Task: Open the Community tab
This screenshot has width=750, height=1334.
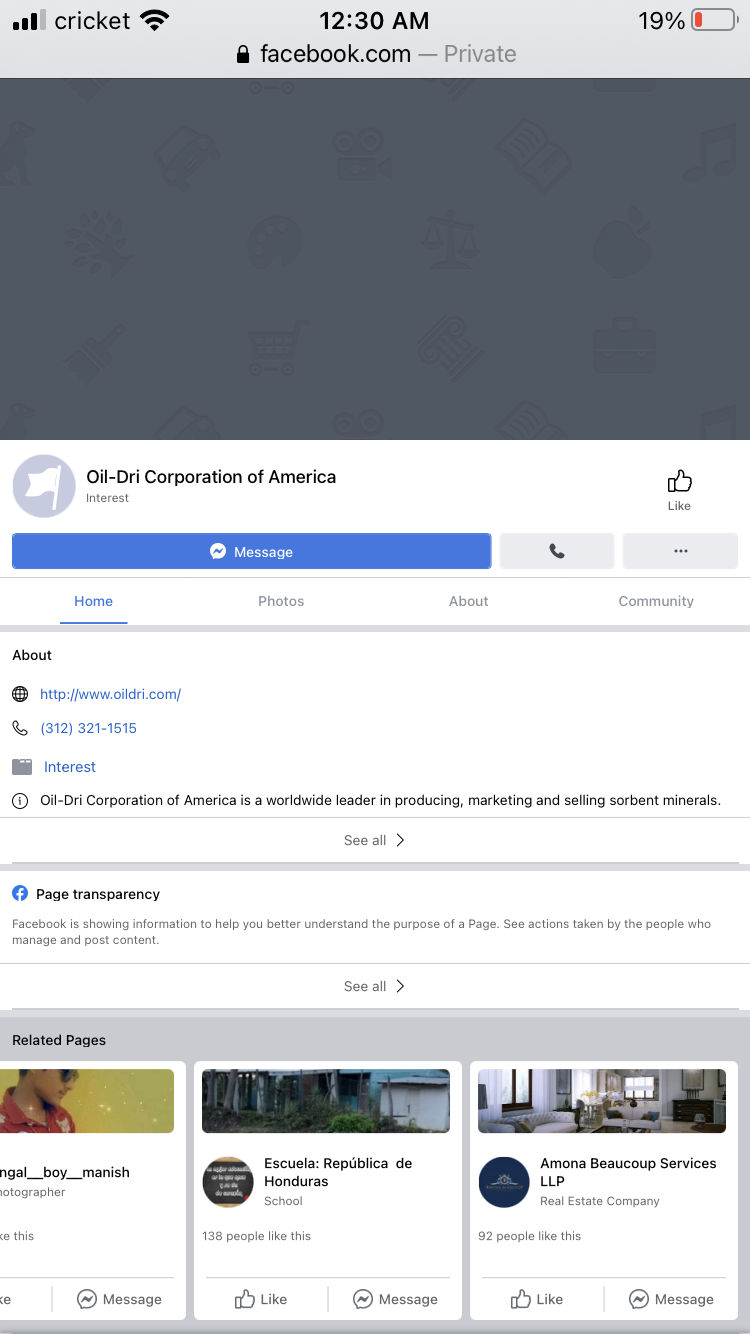Action: pos(656,601)
